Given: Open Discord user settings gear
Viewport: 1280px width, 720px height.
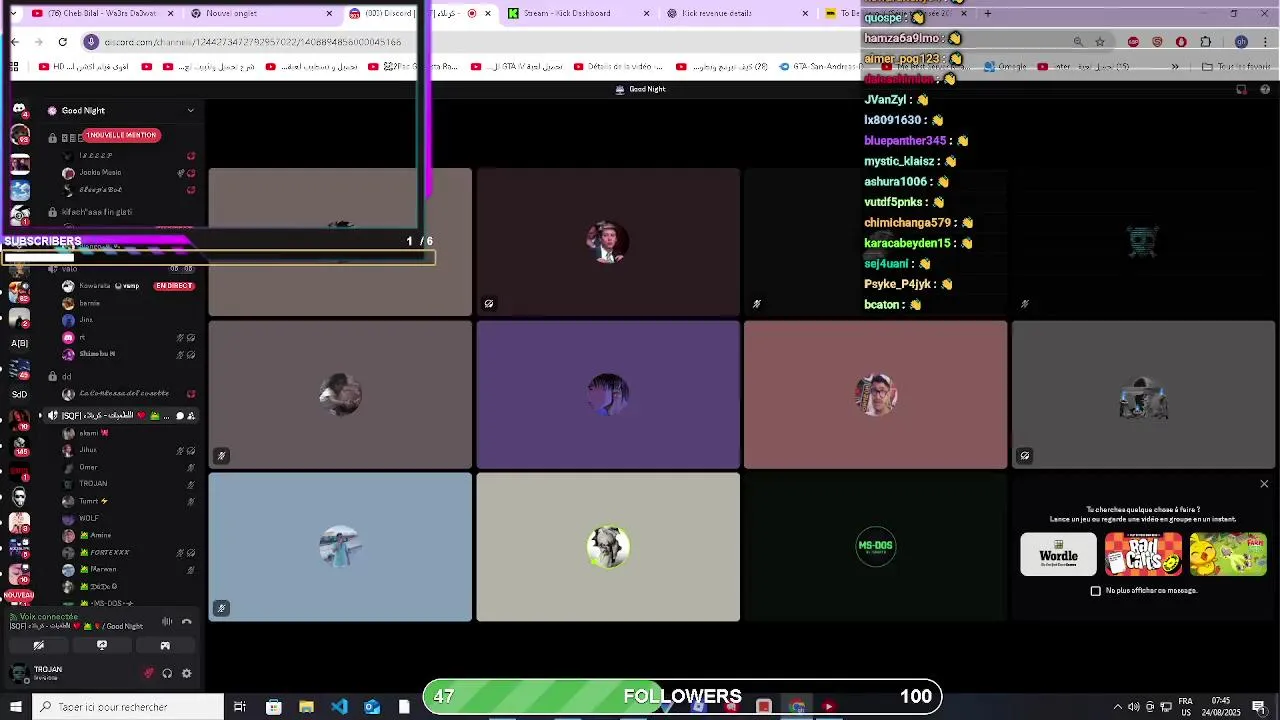Looking at the screenshot, I should (186, 673).
